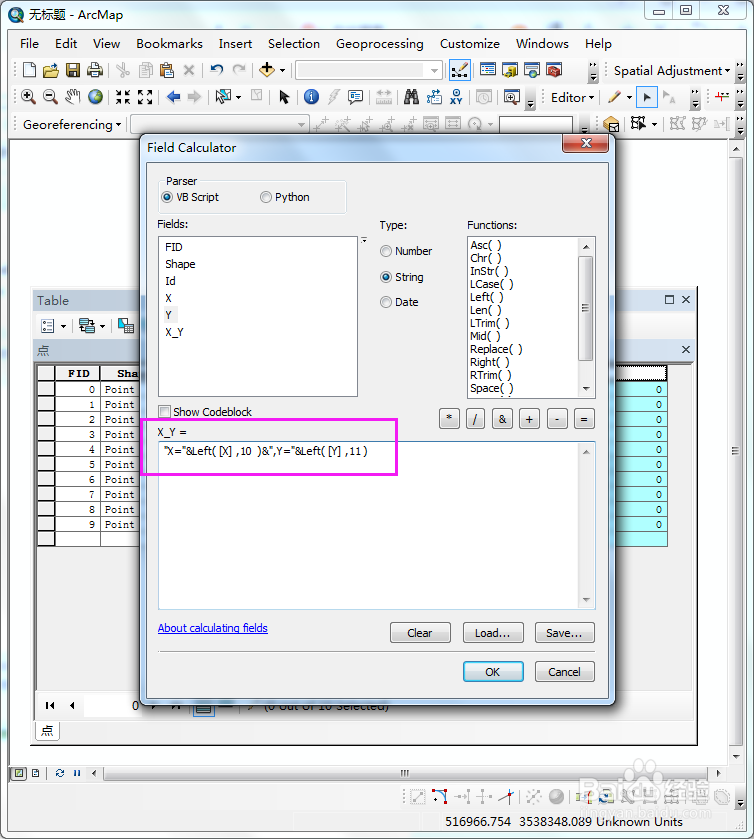Viewport: 754px width, 839px height.
Task: Select the Left( ) function
Action: coord(486,298)
